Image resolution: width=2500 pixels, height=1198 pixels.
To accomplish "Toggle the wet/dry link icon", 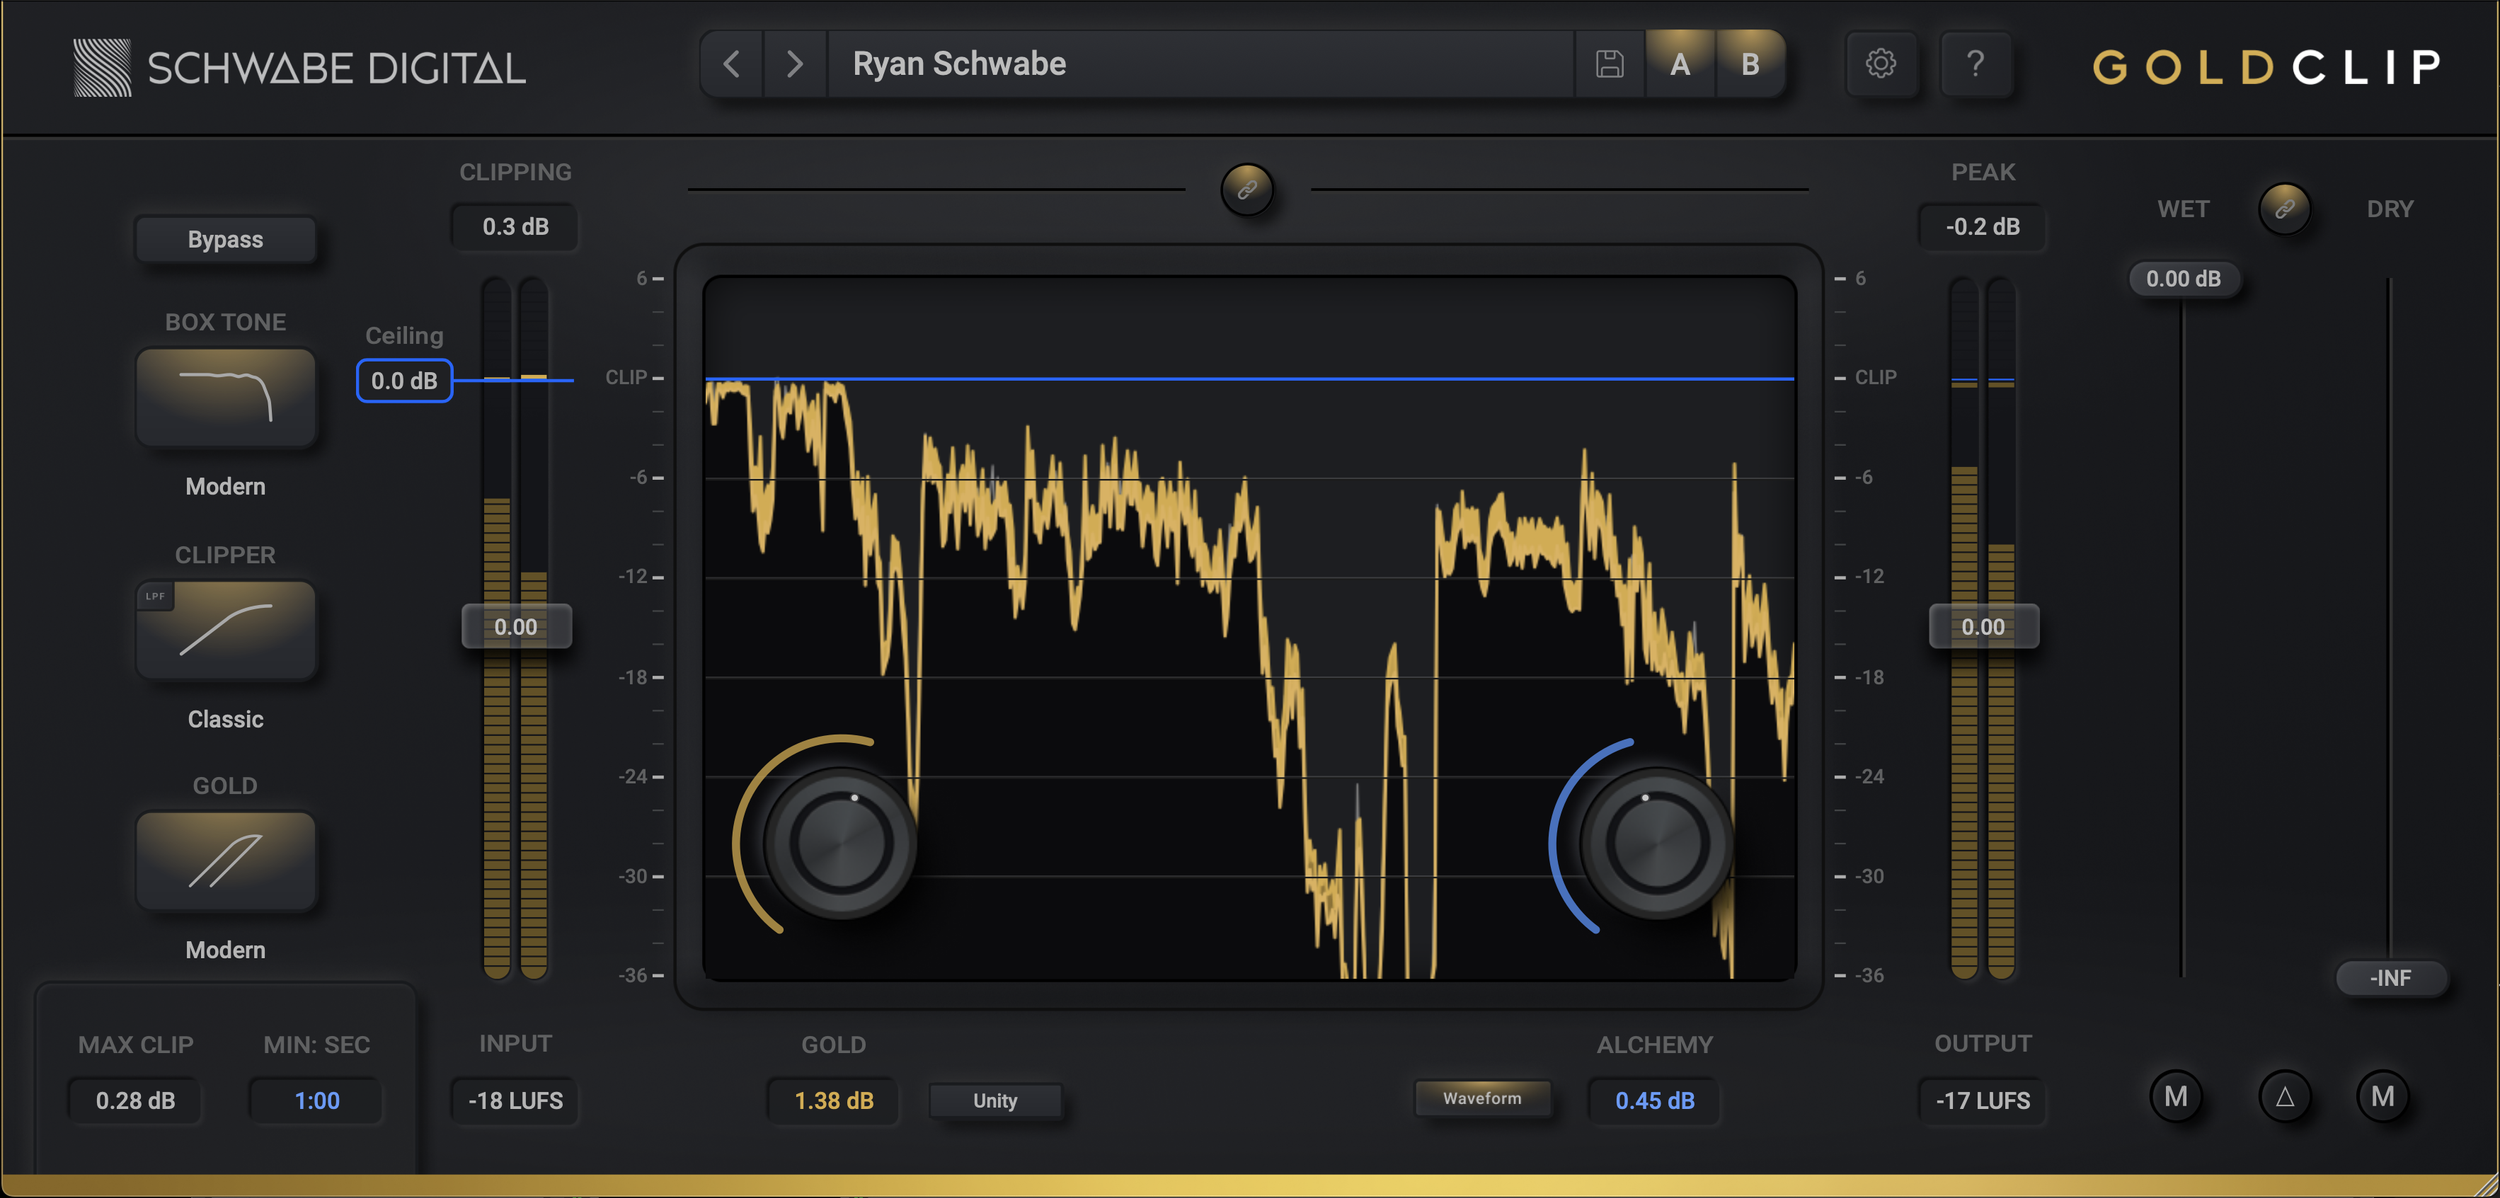I will coord(2284,209).
